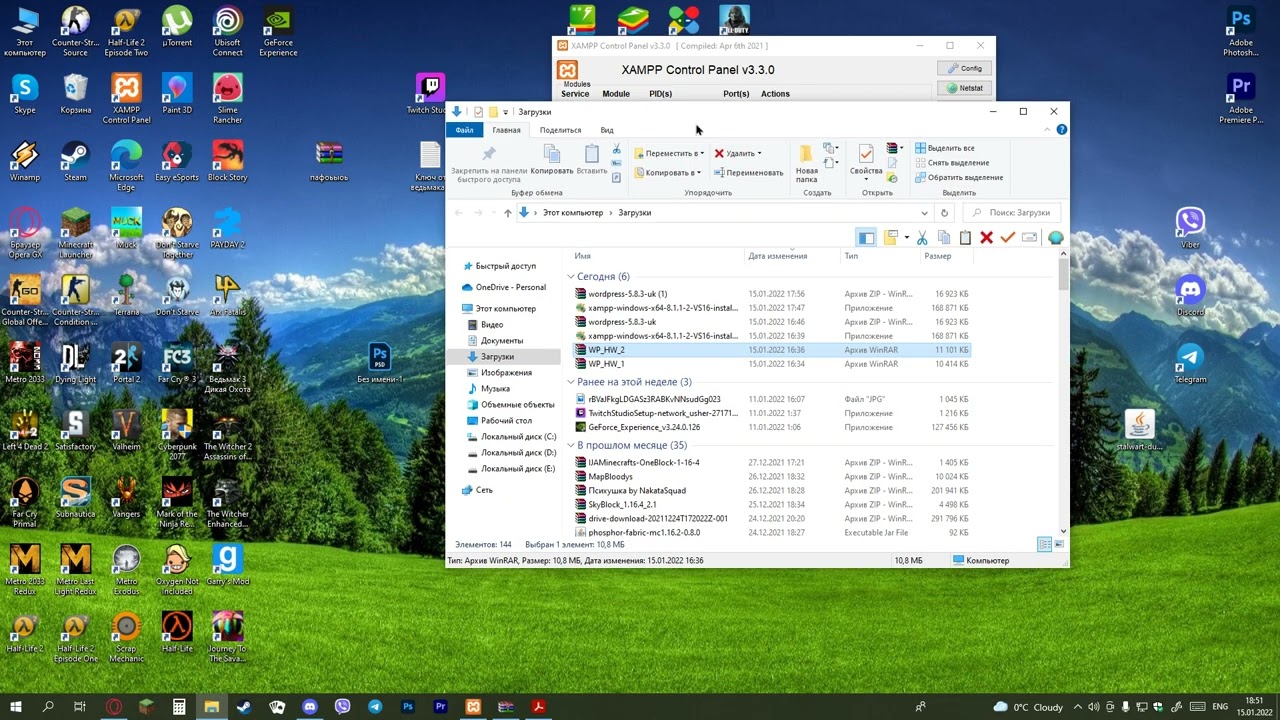Click the red X delete icon in the quick toolbar
Screen dimensions: 1280x720
(x=986, y=237)
